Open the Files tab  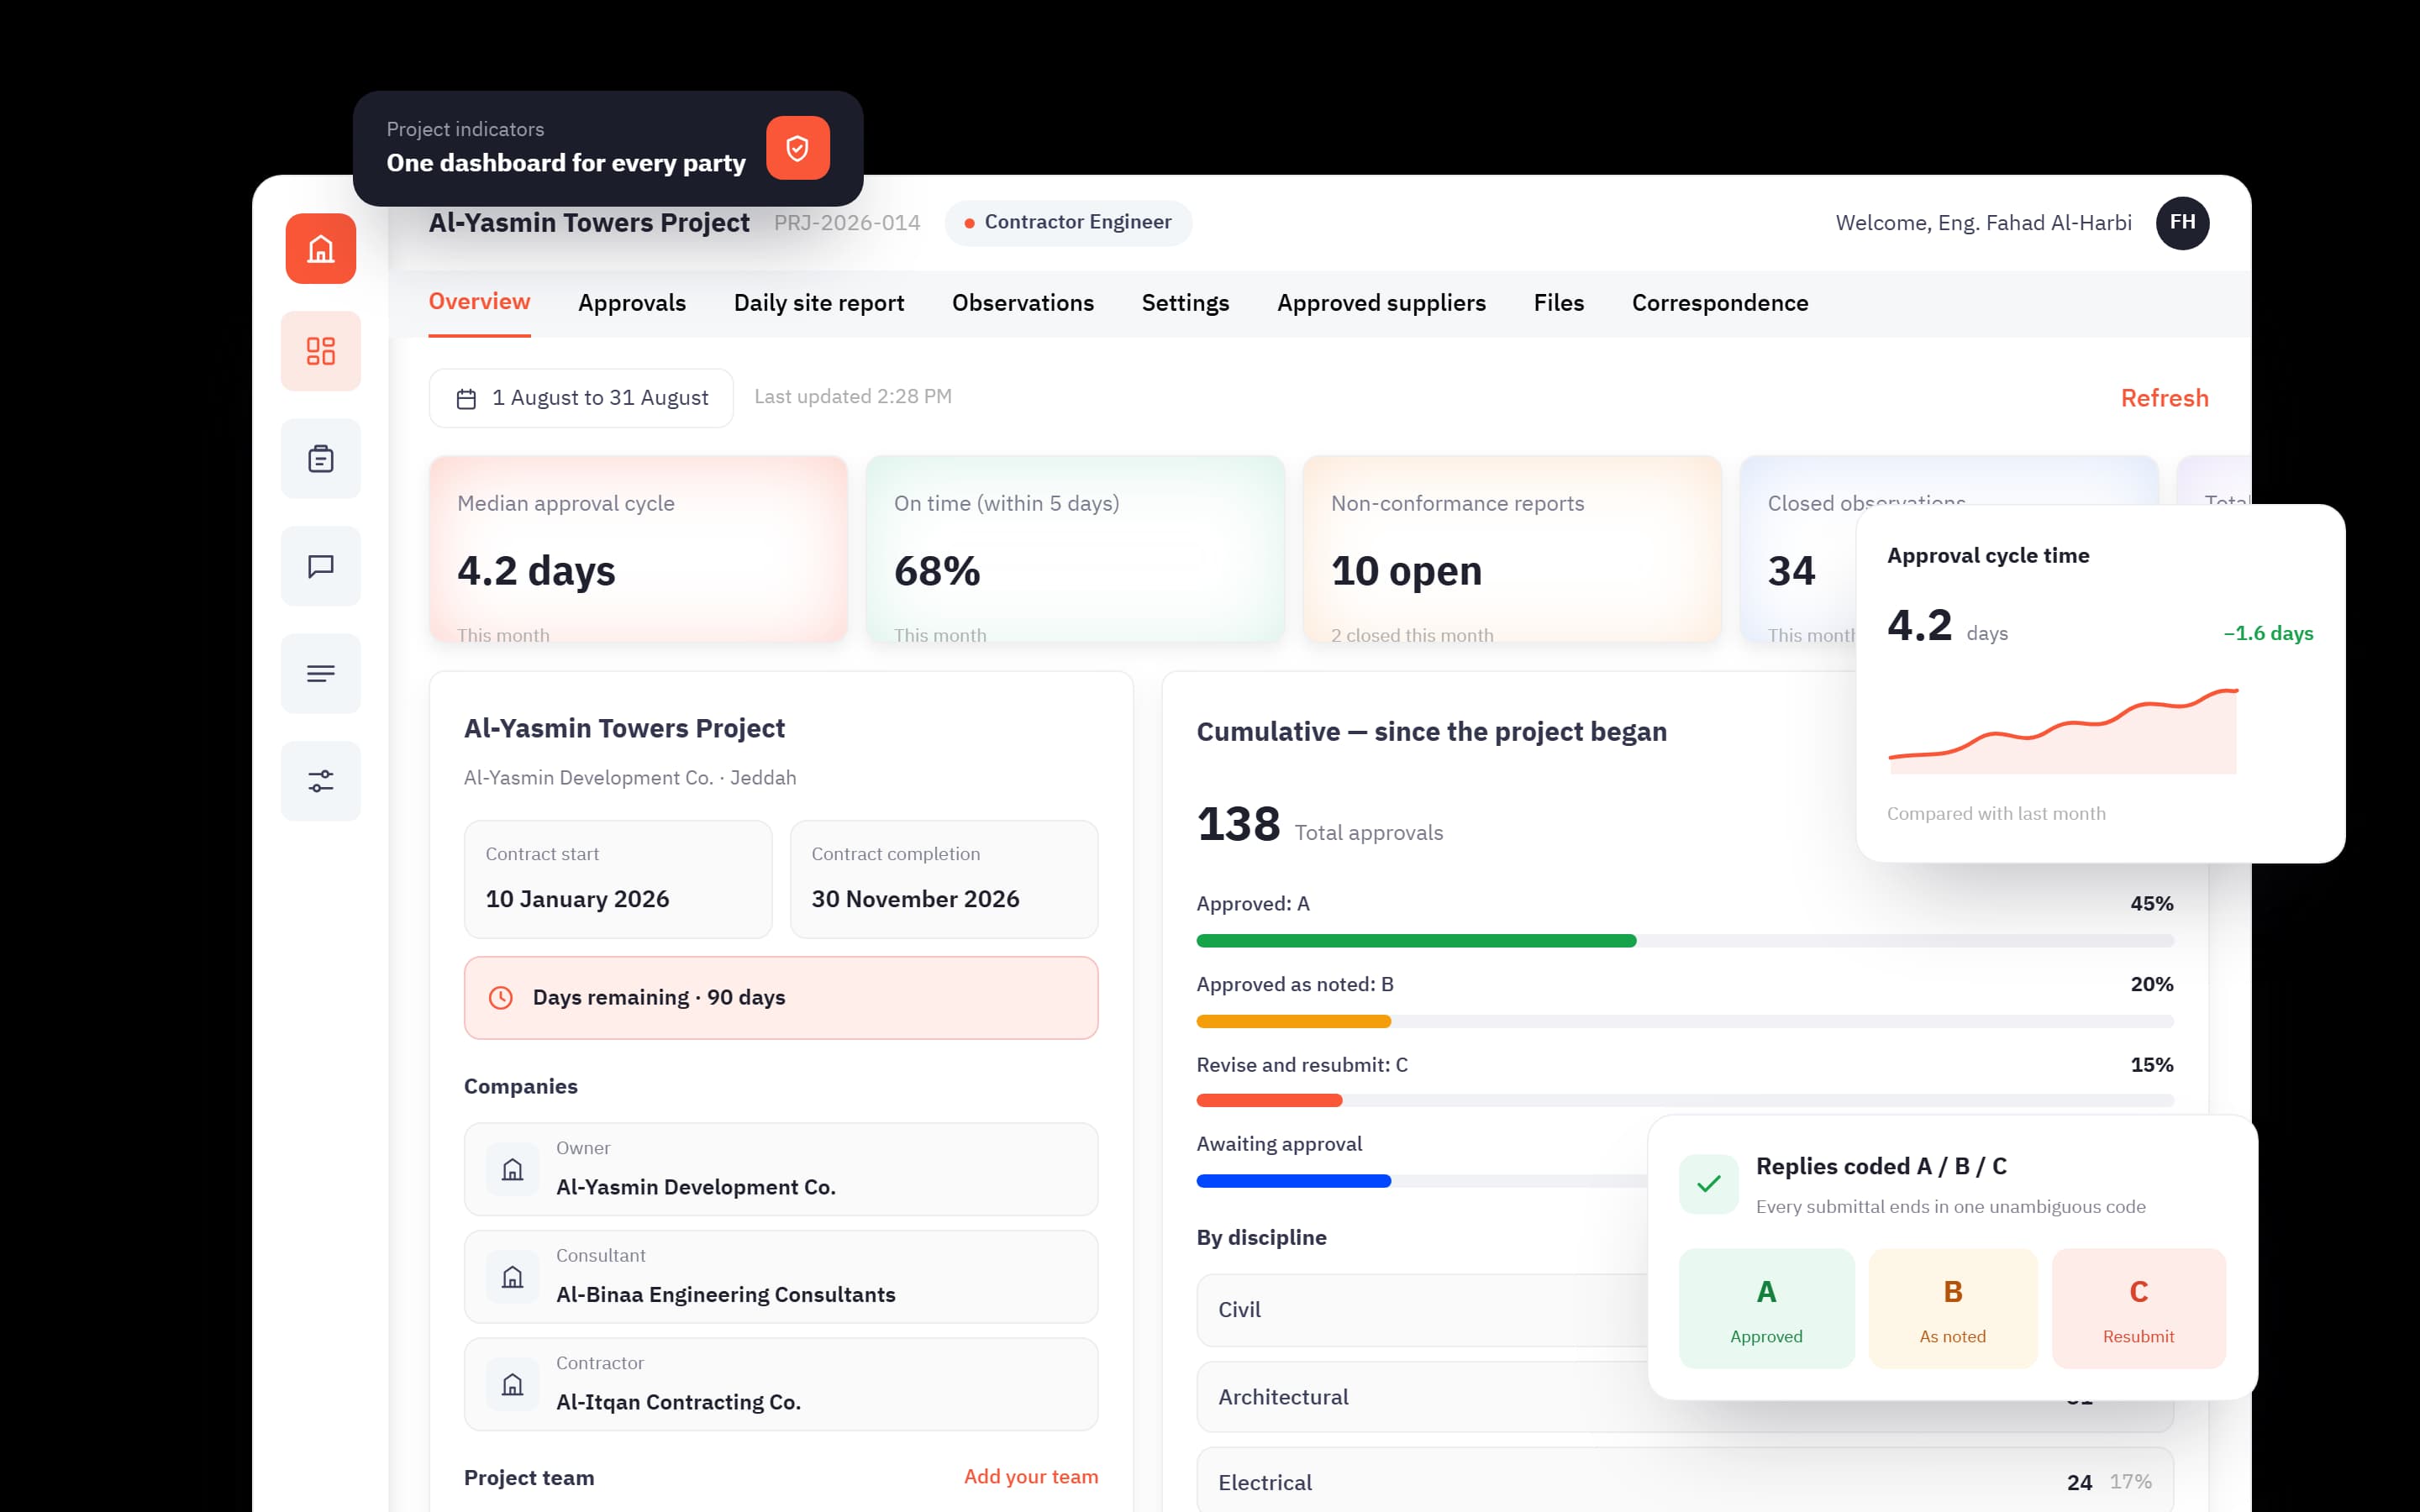pyautogui.click(x=1558, y=303)
